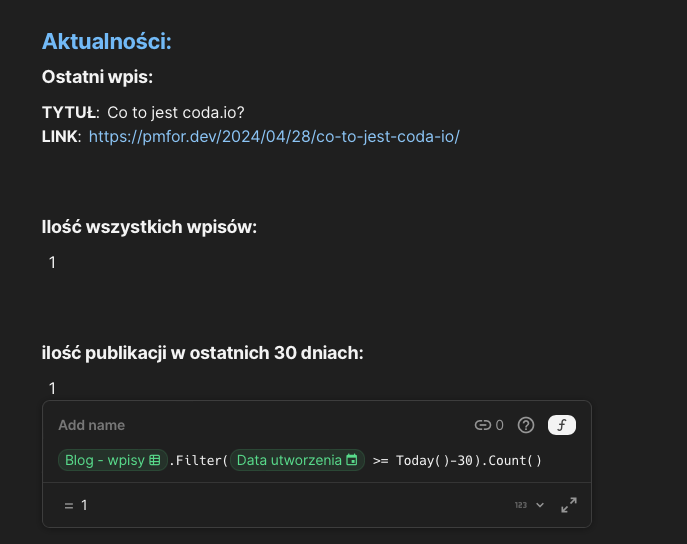The width and height of the screenshot is (687, 544).
Task: Open the pmfor.dev coda-io article link
Action: click(x=274, y=136)
